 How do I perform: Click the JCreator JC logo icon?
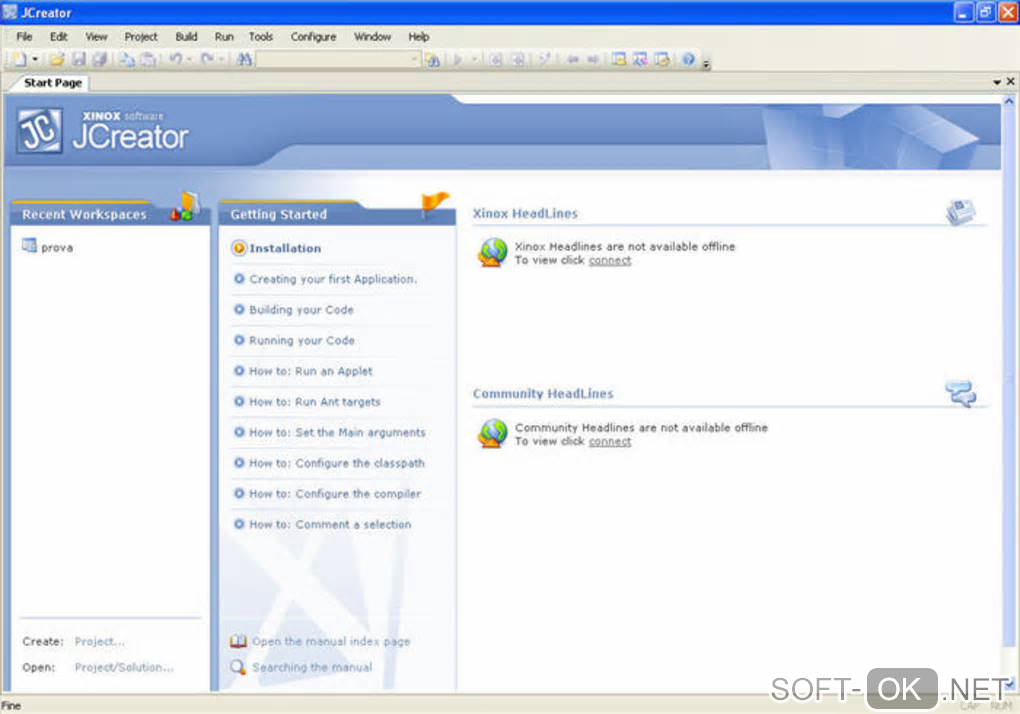[40, 131]
